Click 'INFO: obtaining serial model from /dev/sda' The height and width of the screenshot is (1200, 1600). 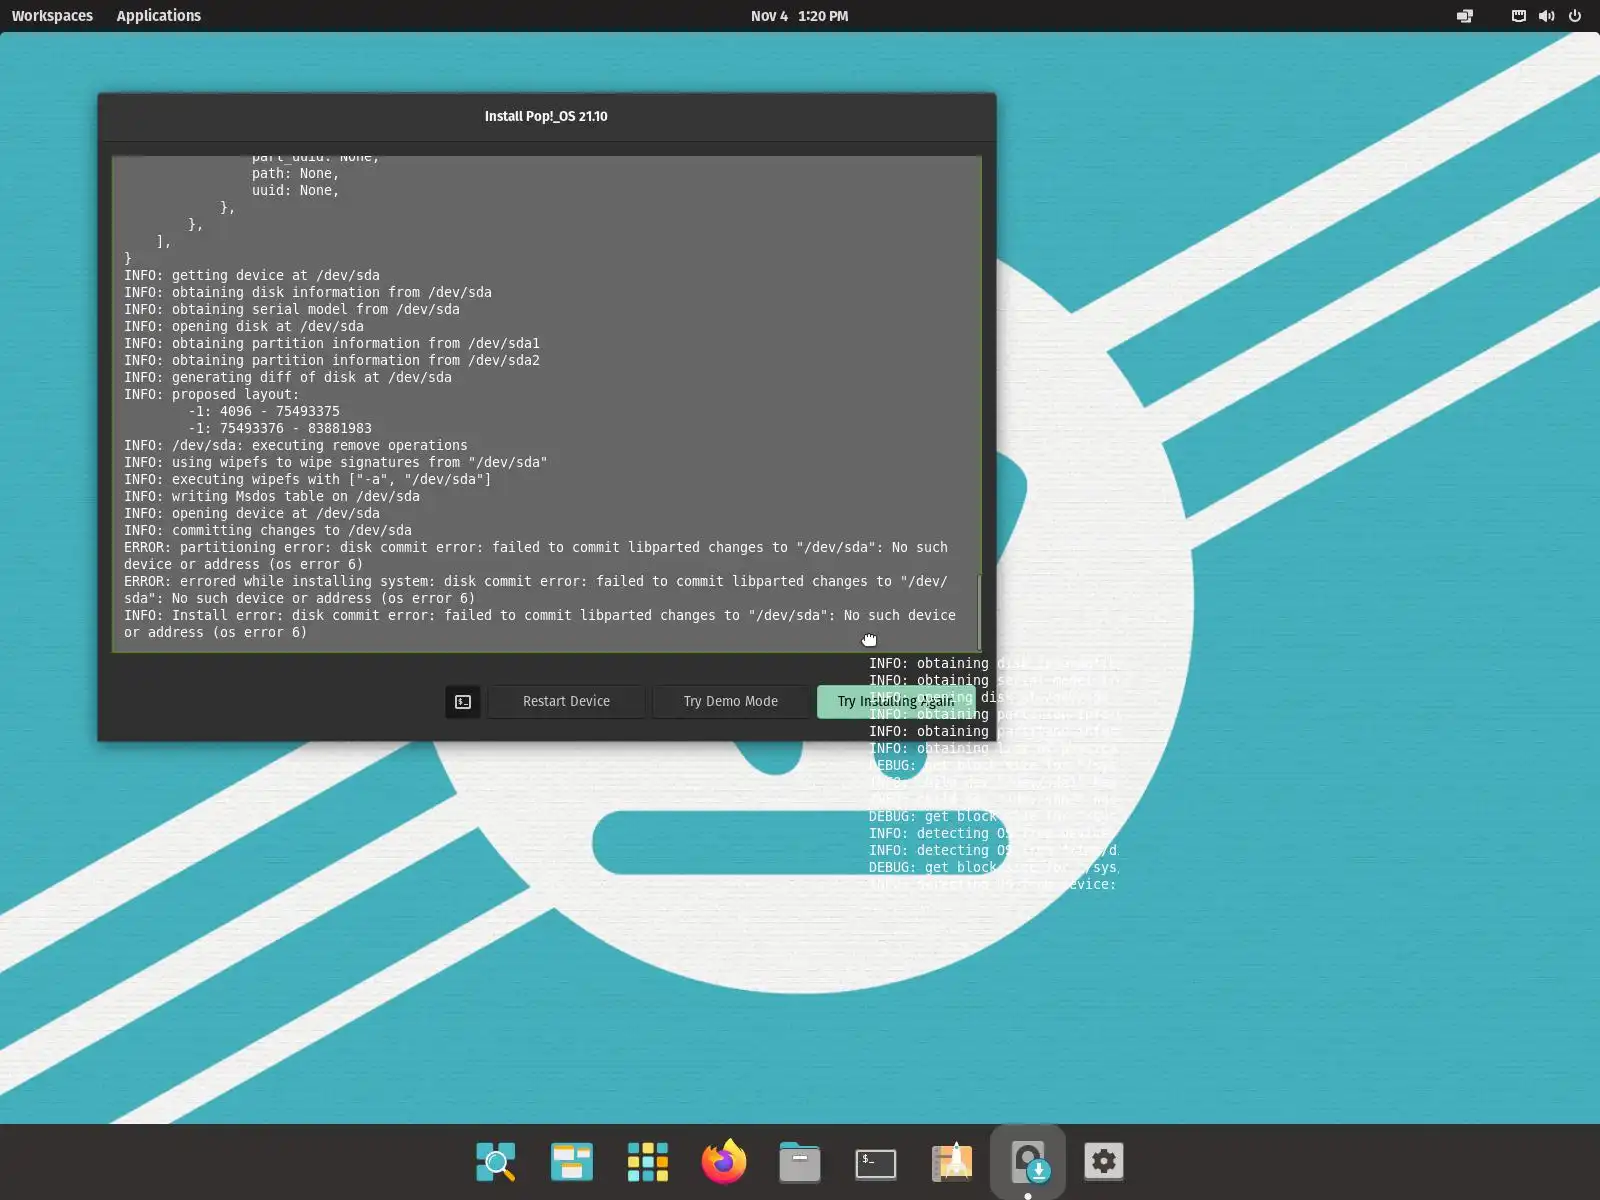[x=292, y=309]
